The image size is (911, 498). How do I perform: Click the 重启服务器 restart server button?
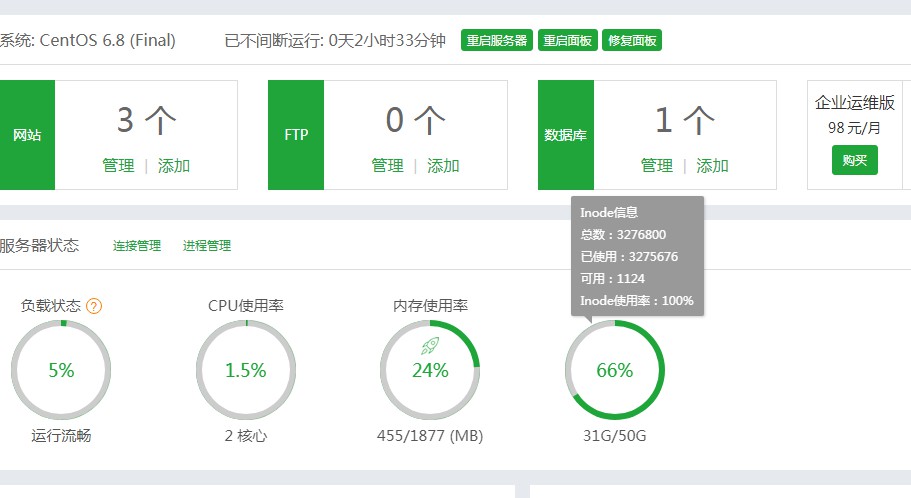(497, 41)
